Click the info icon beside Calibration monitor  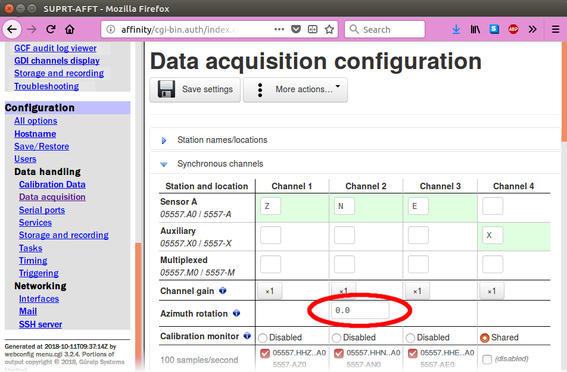click(x=247, y=336)
